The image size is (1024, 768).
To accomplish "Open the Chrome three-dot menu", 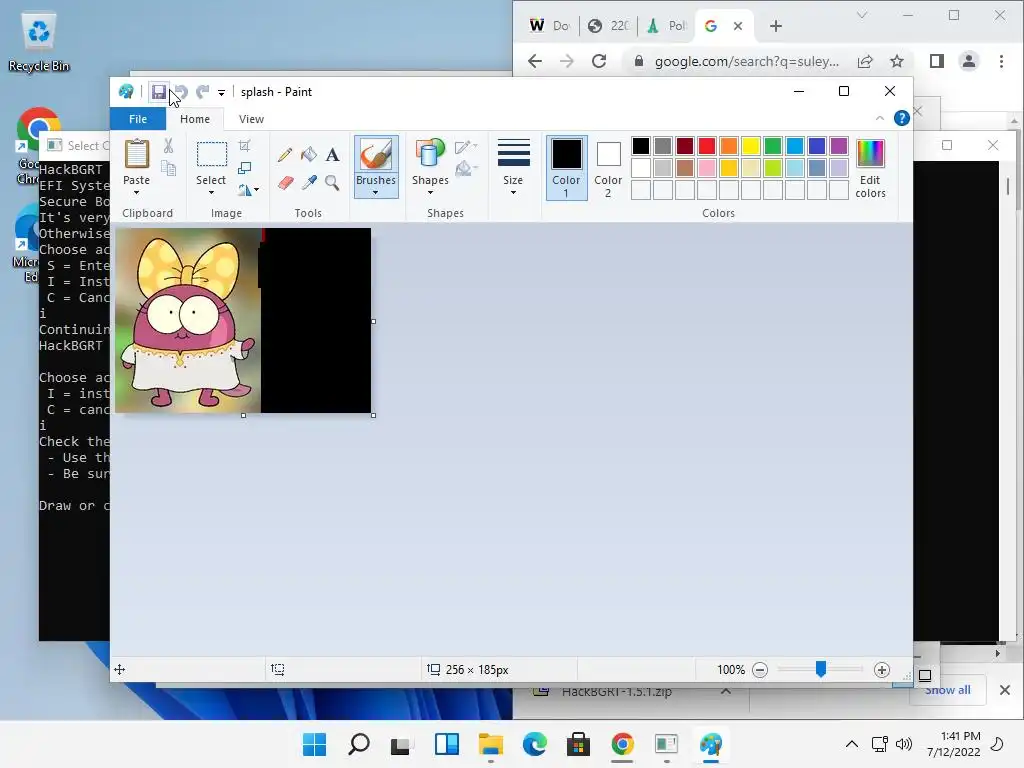I will tap(1001, 61).
